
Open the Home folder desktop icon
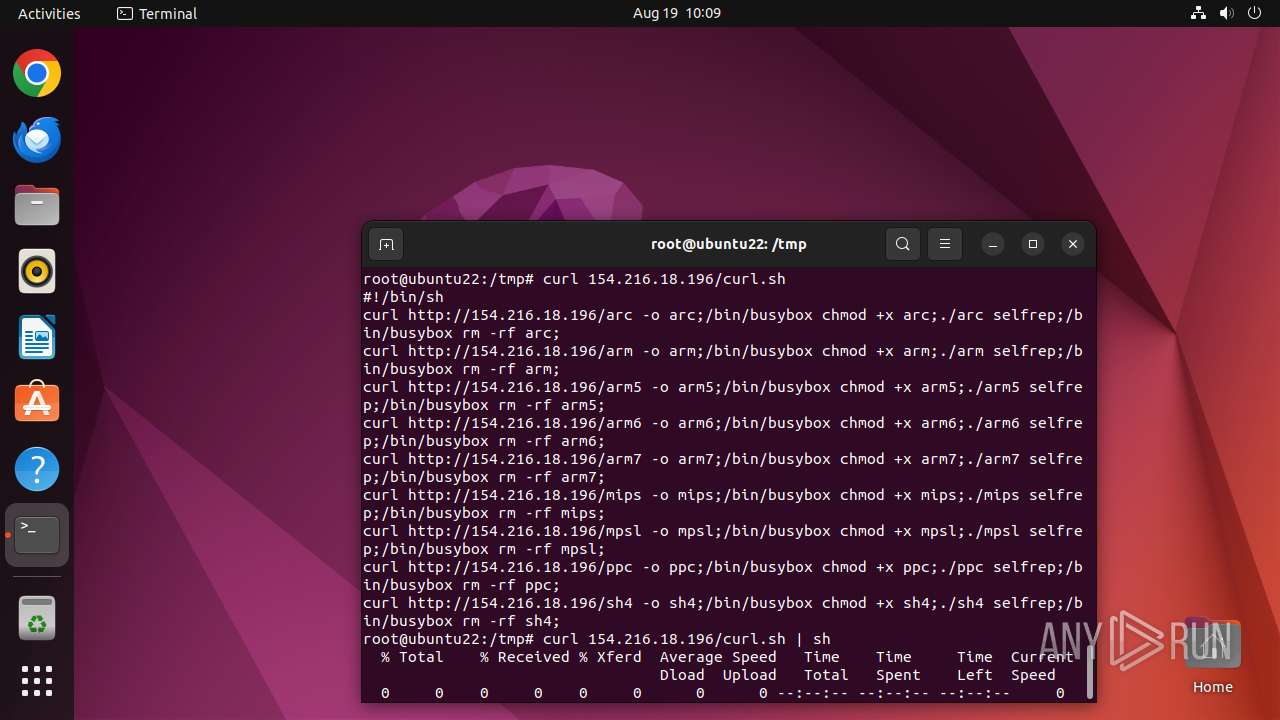tap(1213, 657)
